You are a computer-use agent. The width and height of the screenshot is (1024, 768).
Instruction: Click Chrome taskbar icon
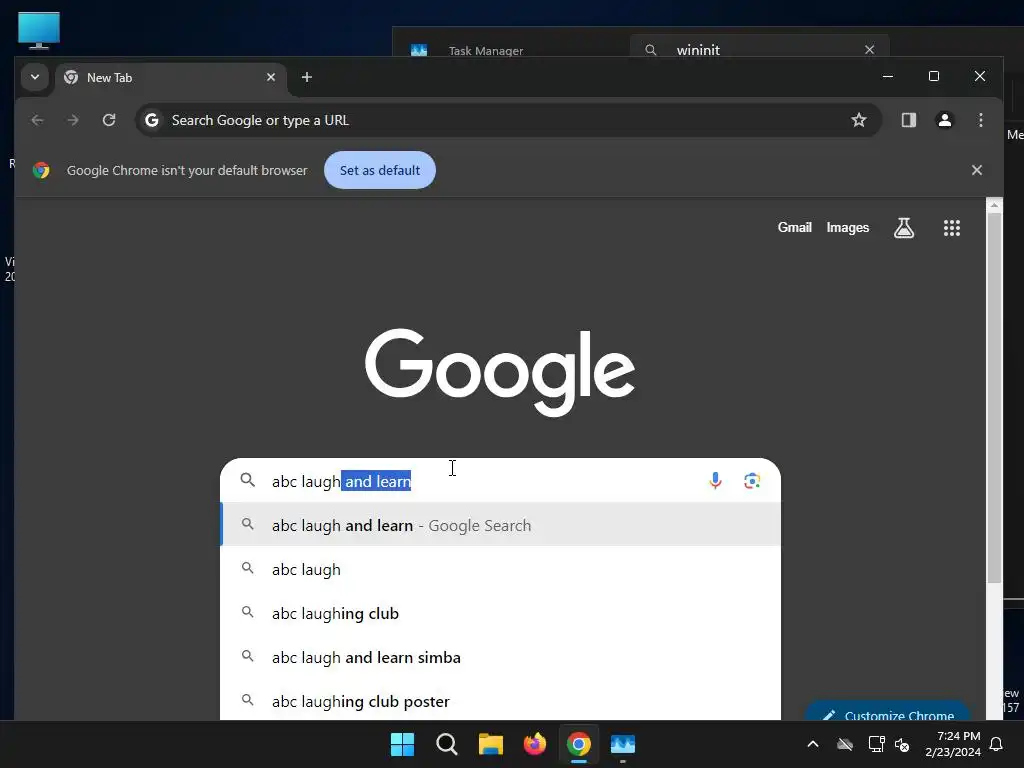(x=579, y=744)
